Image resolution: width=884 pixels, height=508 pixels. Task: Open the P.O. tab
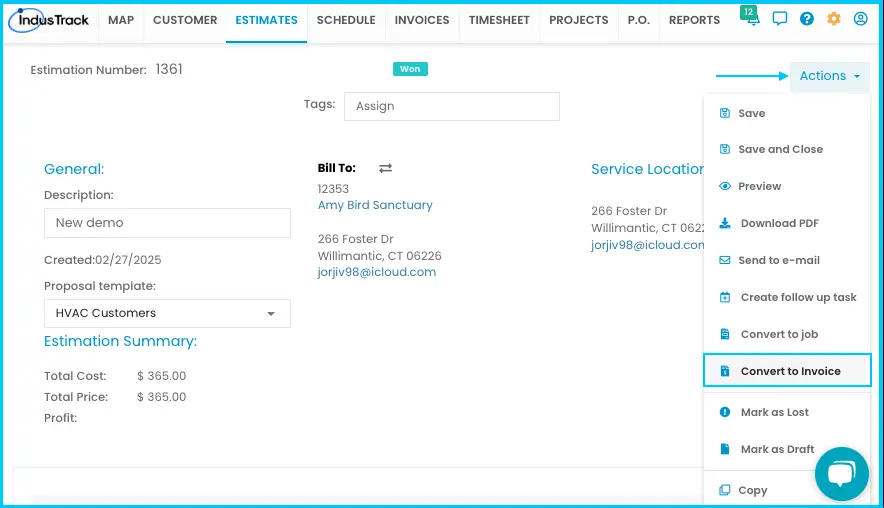click(x=639, y=20)
